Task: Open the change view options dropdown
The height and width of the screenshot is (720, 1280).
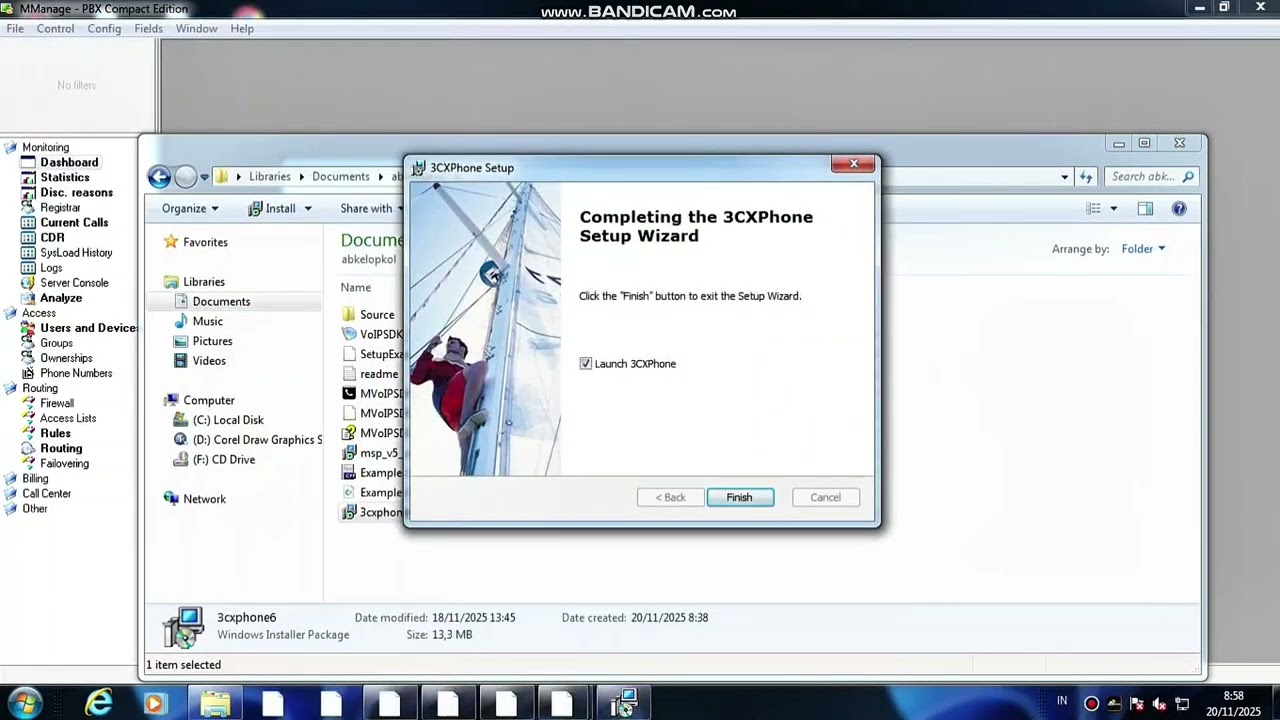Action: (x=1115, y=208)
